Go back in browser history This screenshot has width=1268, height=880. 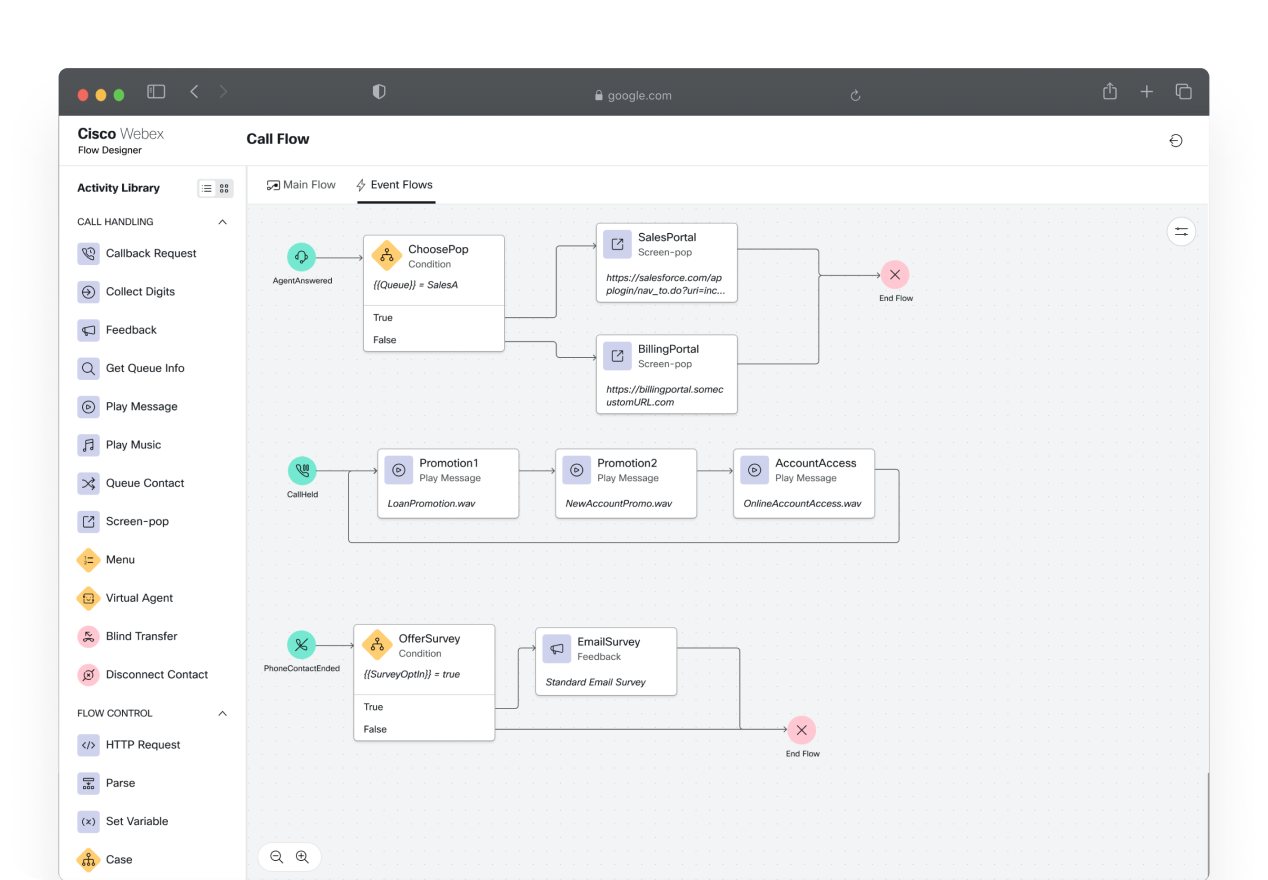194,92
